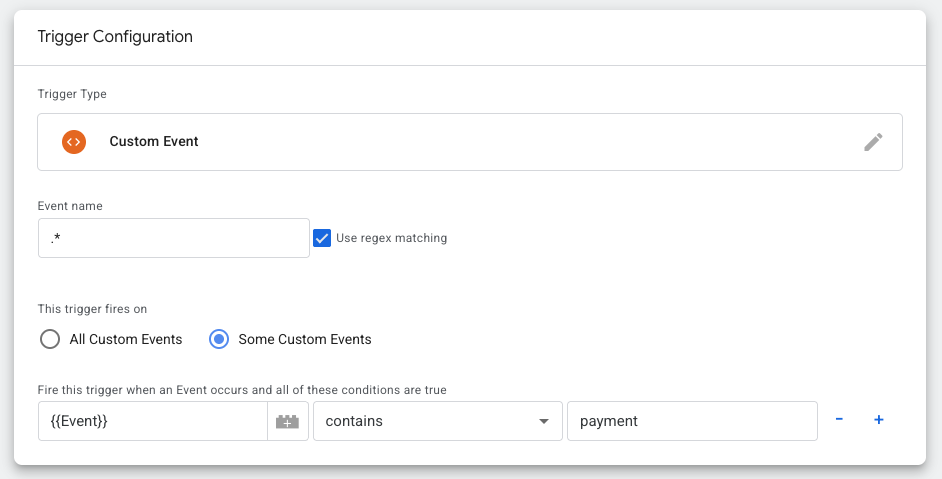The width and height of the screenshot is (942, 479).
Task: Click the dropdown arrow beside 'contains'
Action: [x=544, y=422]
